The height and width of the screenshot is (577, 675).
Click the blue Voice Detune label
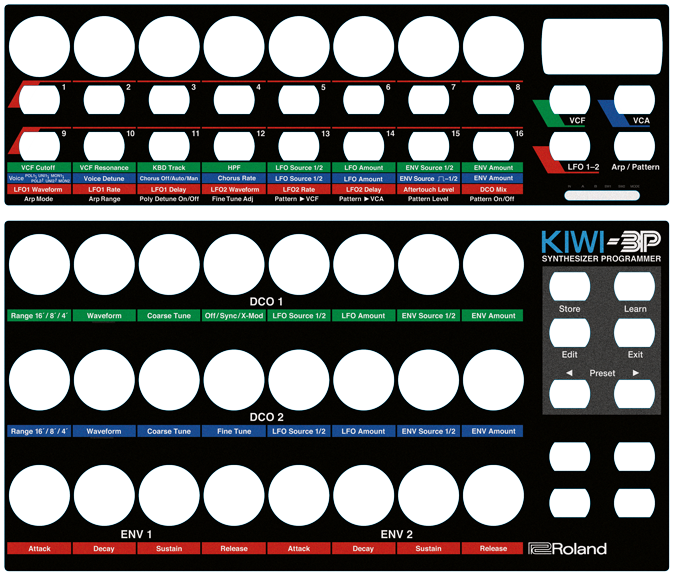[x=104, y=178]
